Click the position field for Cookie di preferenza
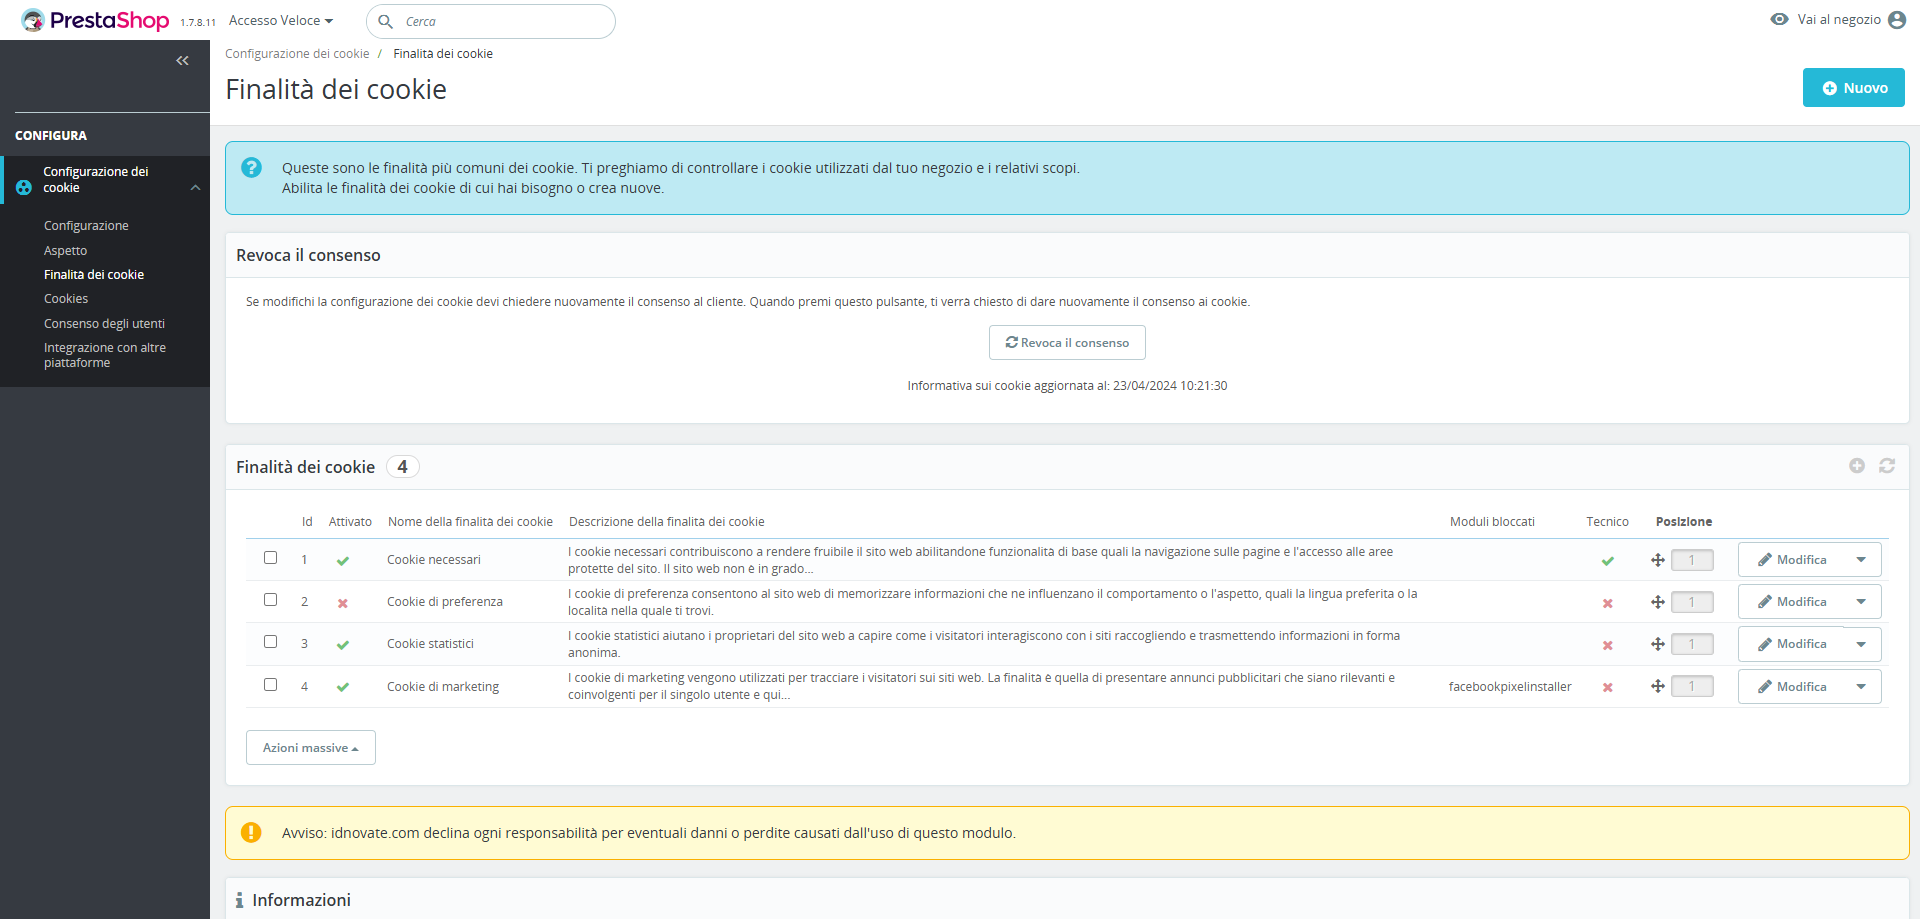 (1692, 602)
